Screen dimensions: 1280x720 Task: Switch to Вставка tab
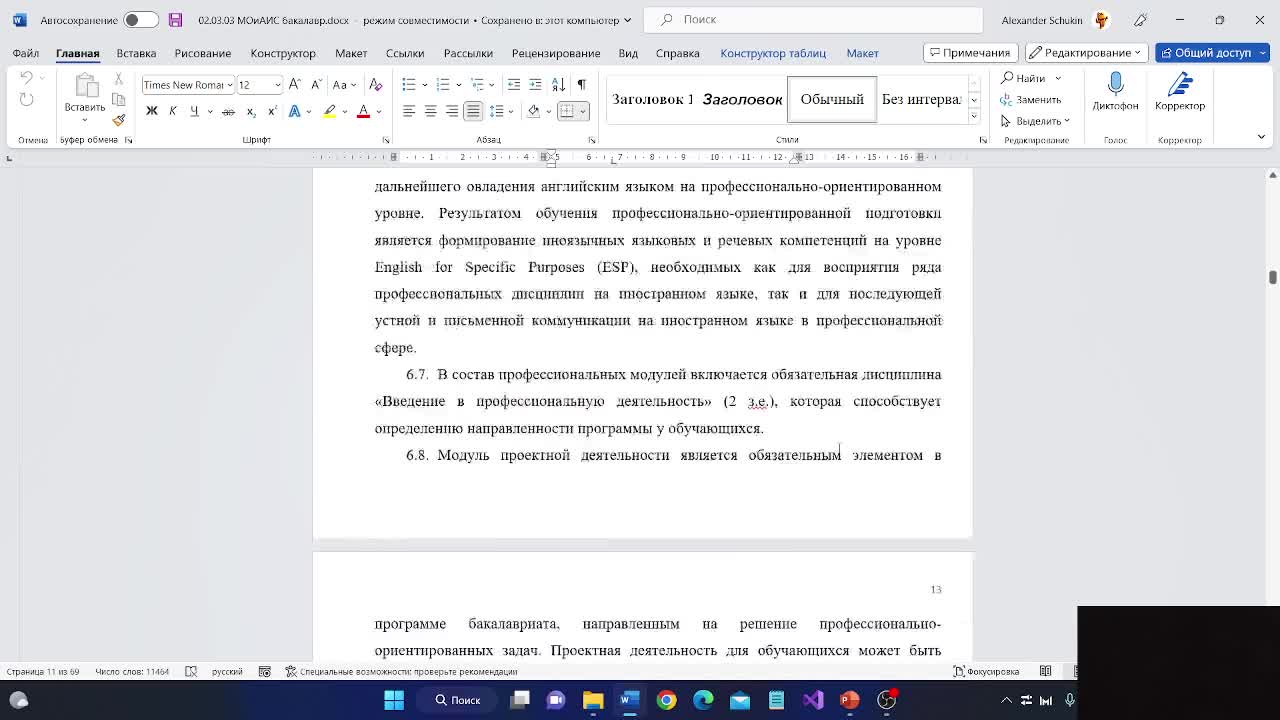tap(136, 53)
